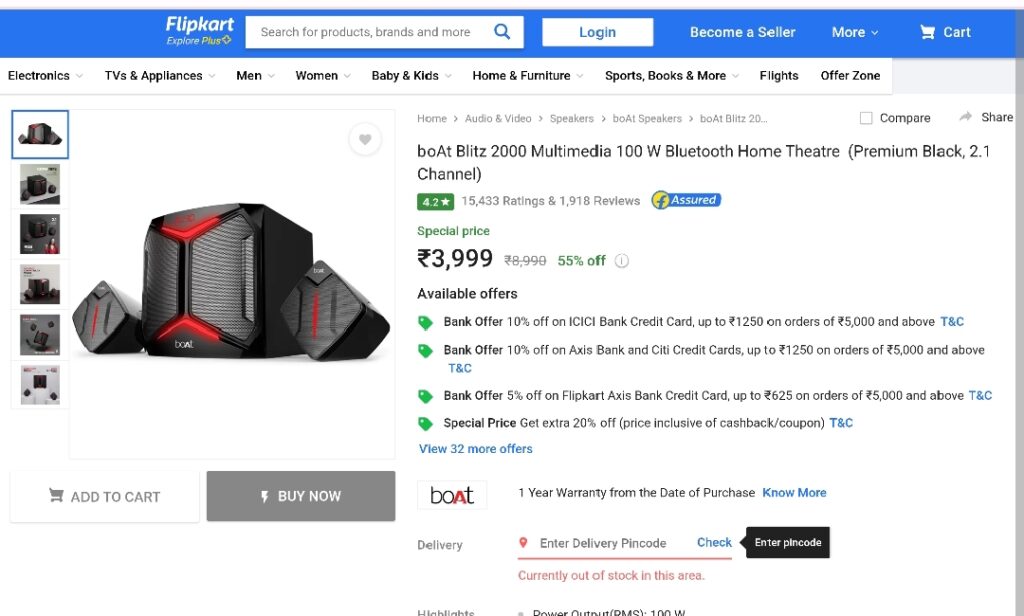This screenshot has height=616, width=1024.
Task: Expand the Electronics category menu
Action: point(45,76)
